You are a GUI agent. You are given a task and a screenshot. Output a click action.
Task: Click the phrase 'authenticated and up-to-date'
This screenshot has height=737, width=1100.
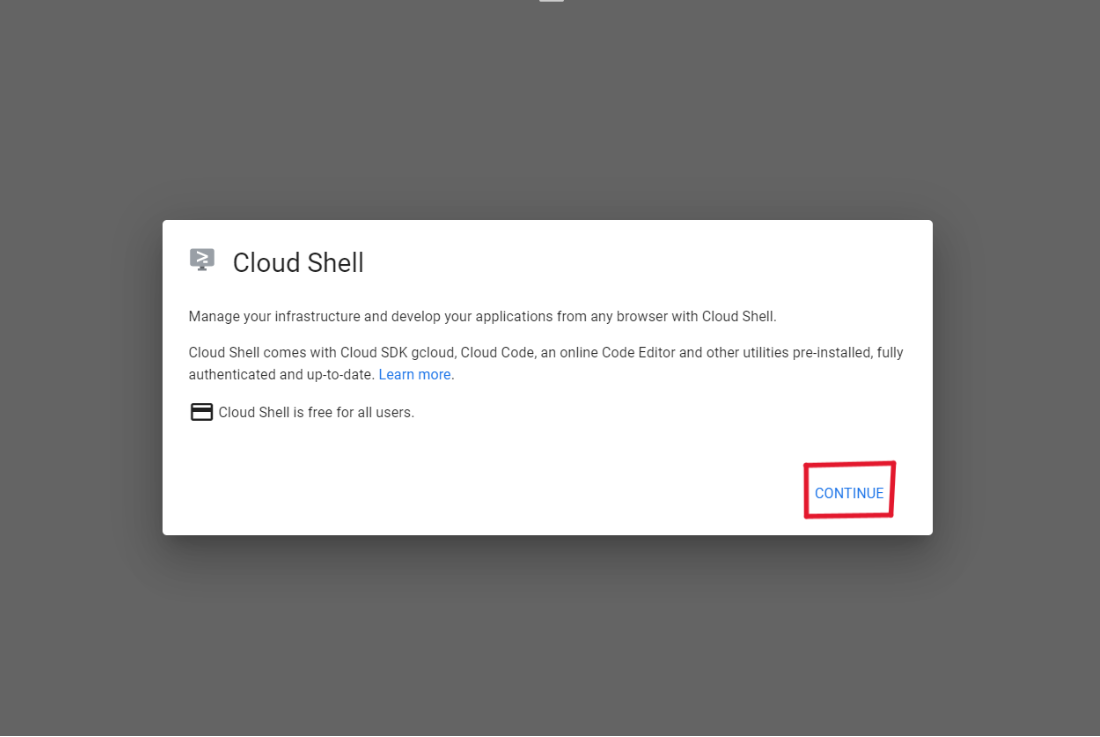[x=281, y=375]
